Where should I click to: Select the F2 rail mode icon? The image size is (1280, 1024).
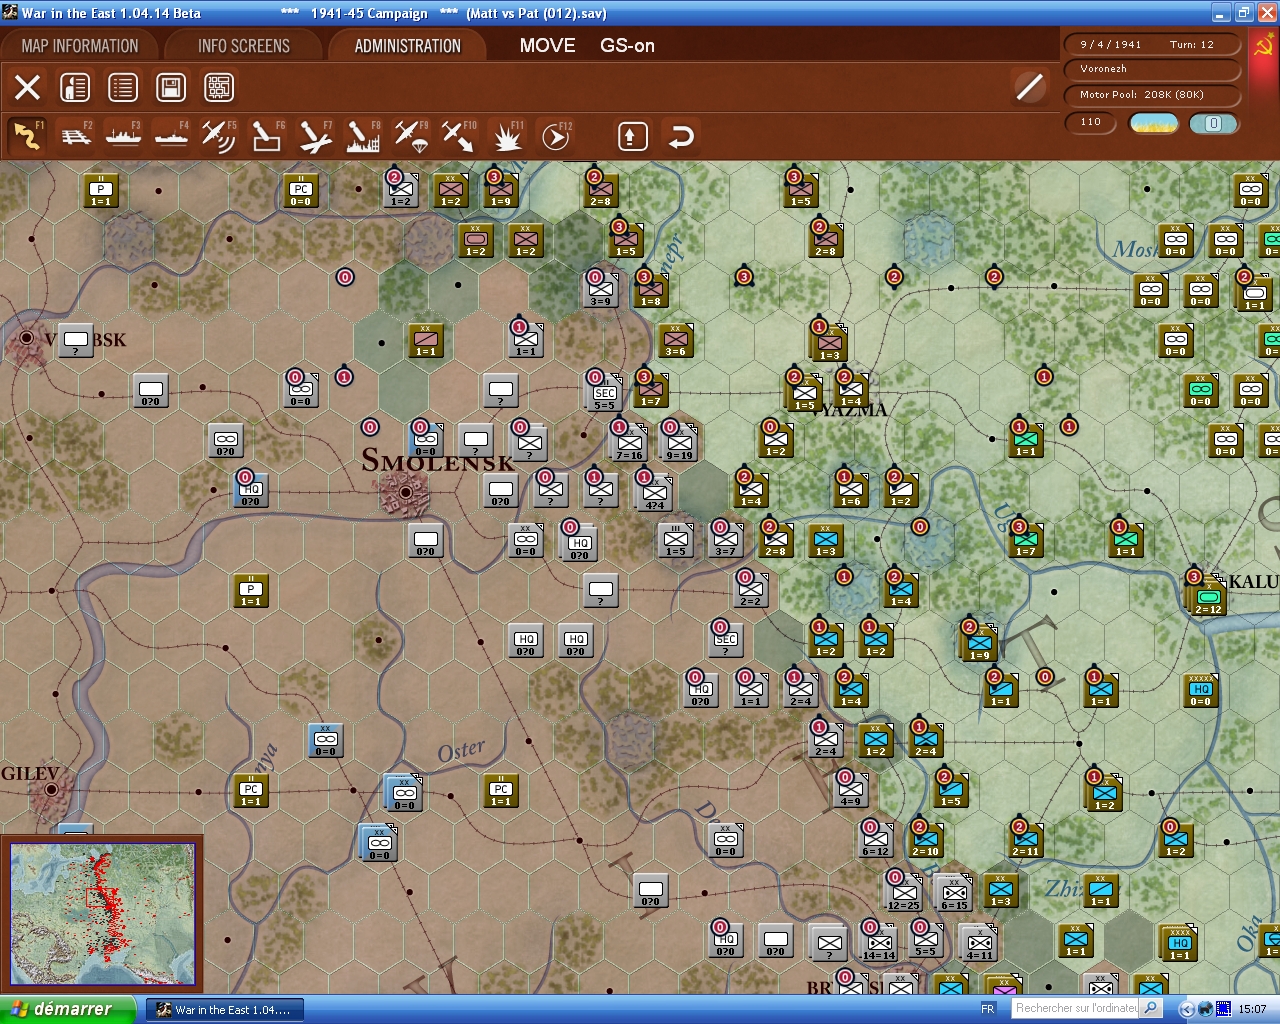(76, 136)
